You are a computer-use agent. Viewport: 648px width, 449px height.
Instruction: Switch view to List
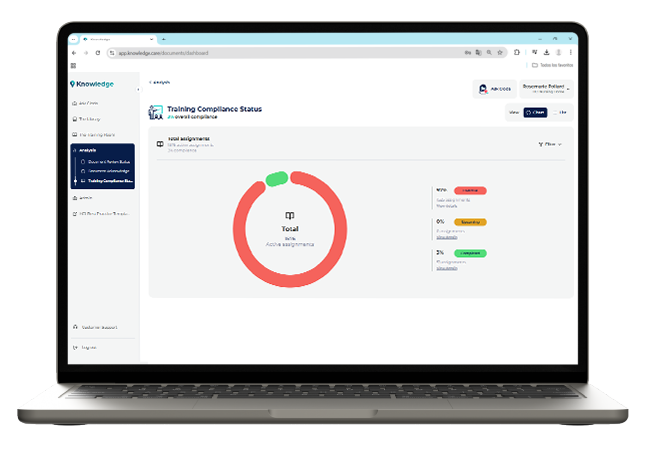[560, 113]
